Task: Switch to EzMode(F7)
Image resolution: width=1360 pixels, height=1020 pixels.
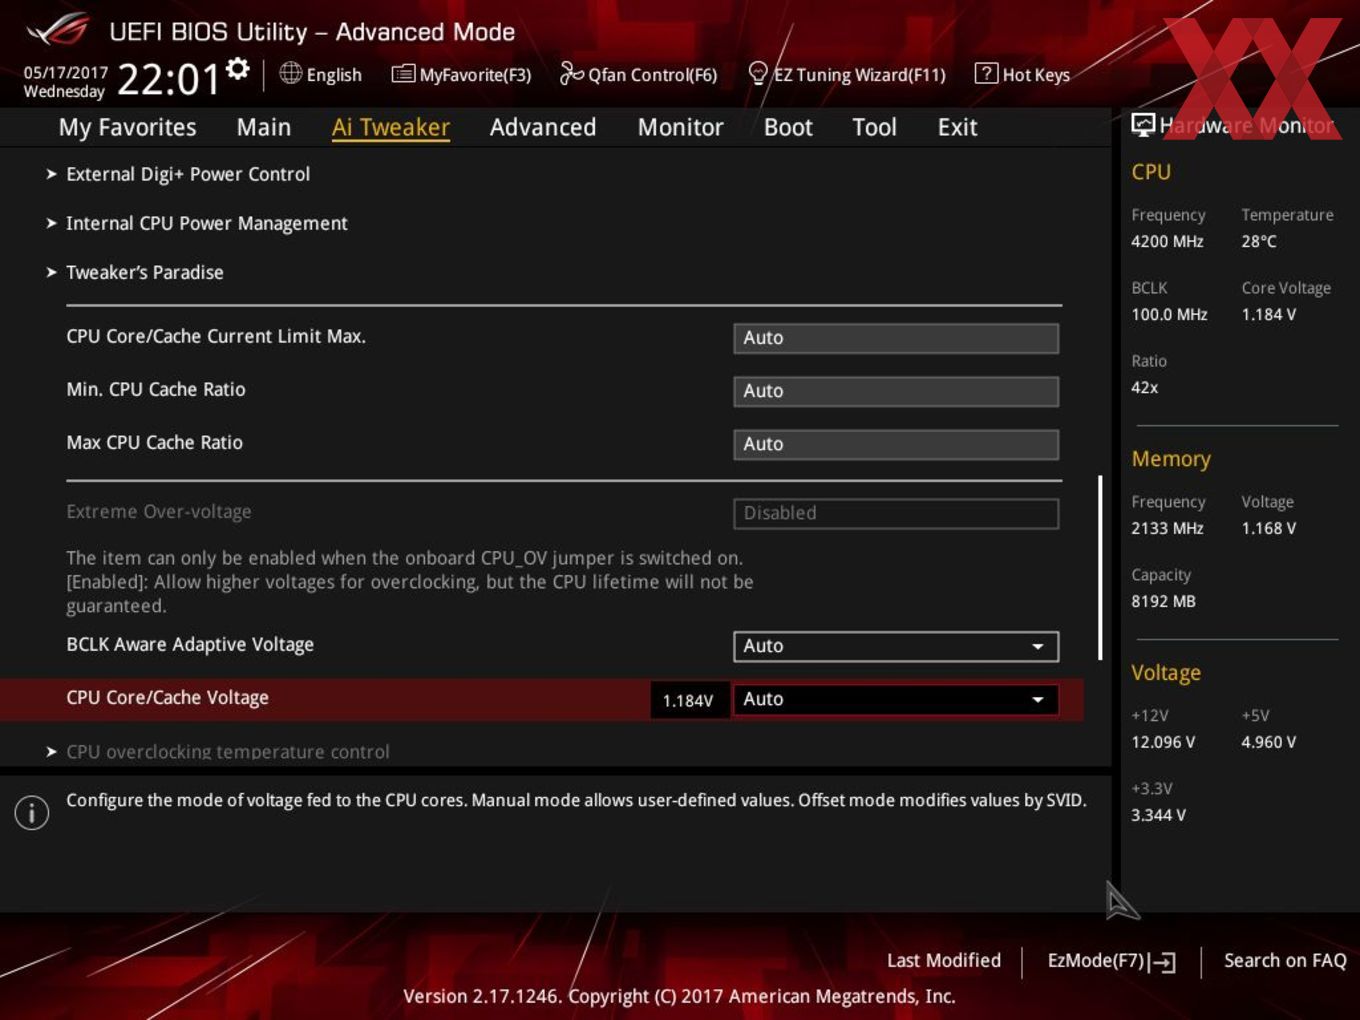Action: (1111, 961)
